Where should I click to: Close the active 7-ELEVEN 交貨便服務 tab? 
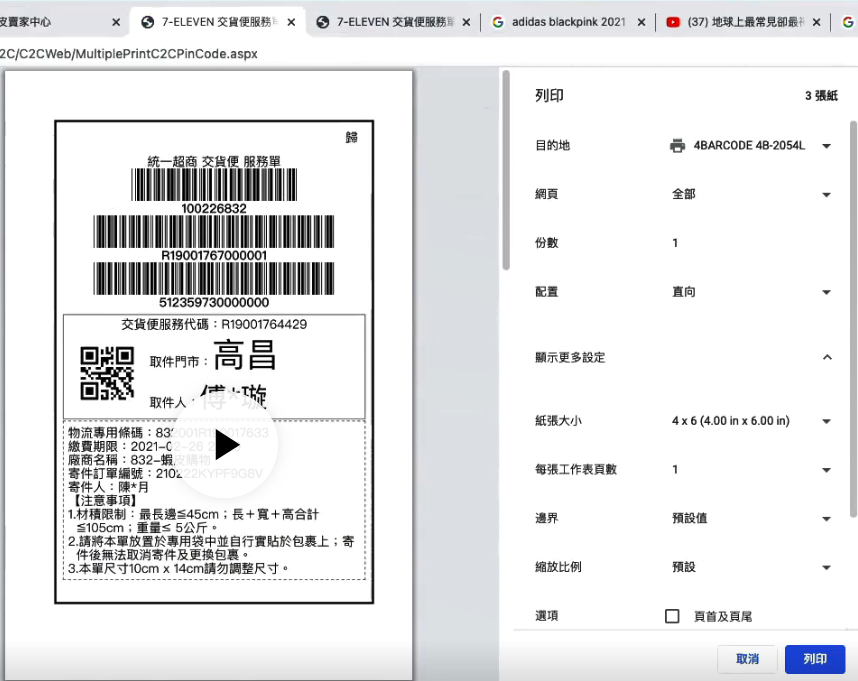pos(291,22)
